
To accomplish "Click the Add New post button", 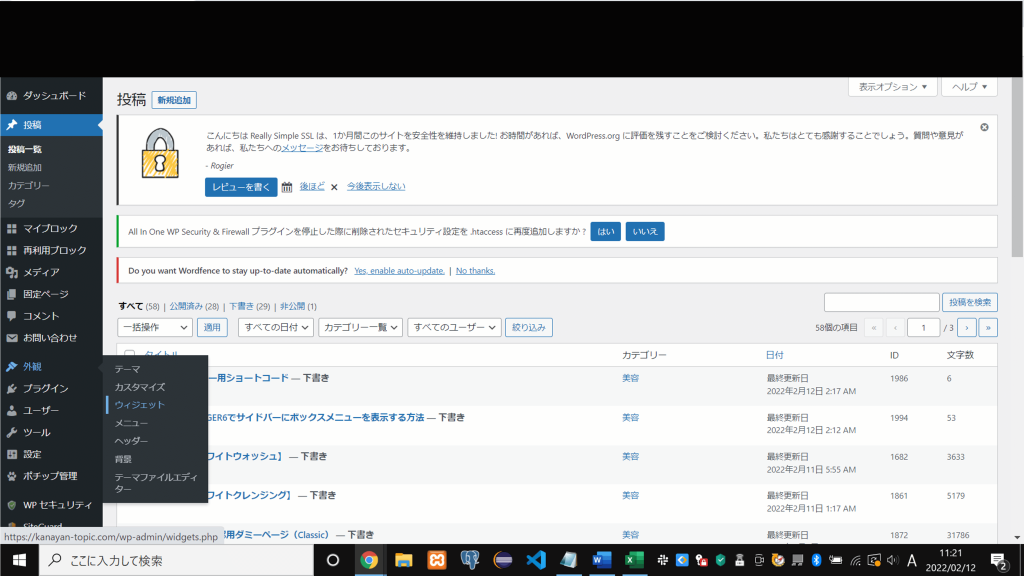I will click(175, 100).
